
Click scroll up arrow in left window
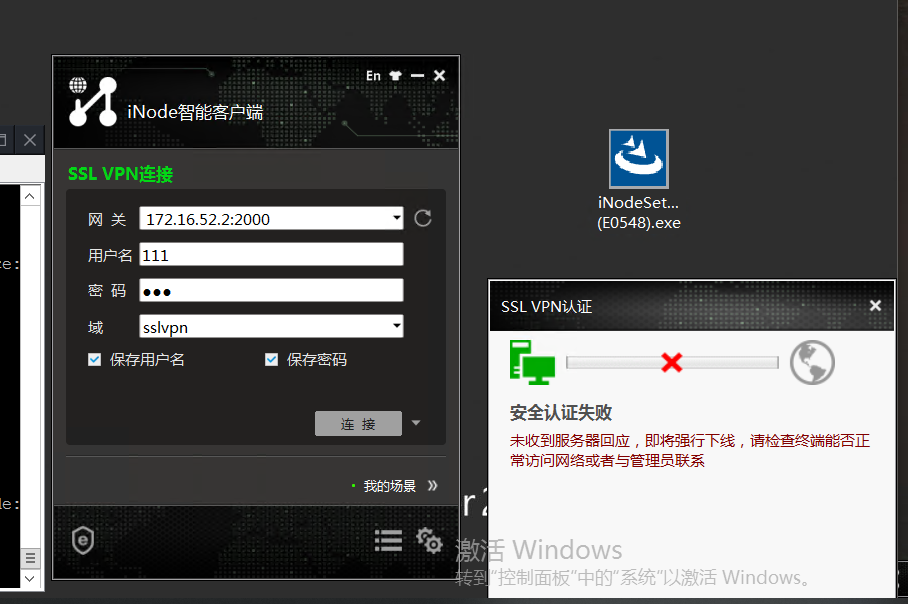coord(30,196)
